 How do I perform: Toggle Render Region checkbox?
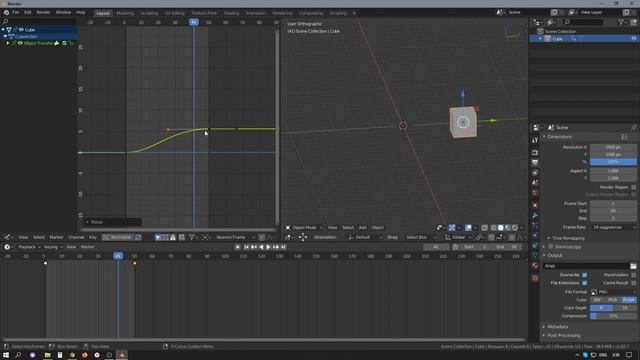pos(633,187)
